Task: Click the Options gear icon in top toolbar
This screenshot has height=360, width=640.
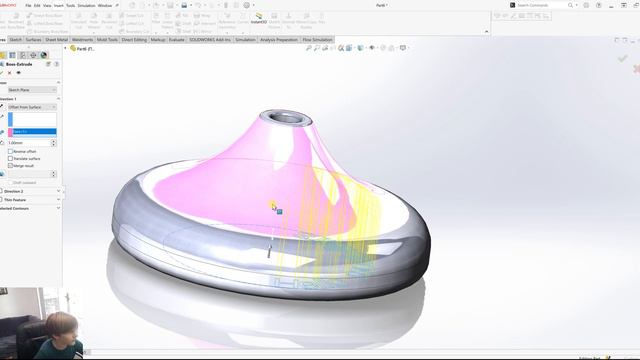Action: click(x=247, y=5)
